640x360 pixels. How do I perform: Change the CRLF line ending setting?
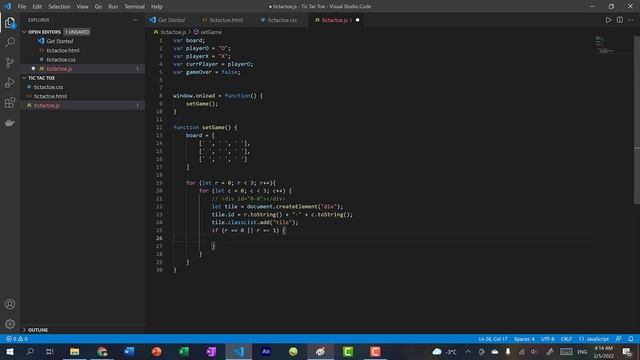(x=566, y=339)
